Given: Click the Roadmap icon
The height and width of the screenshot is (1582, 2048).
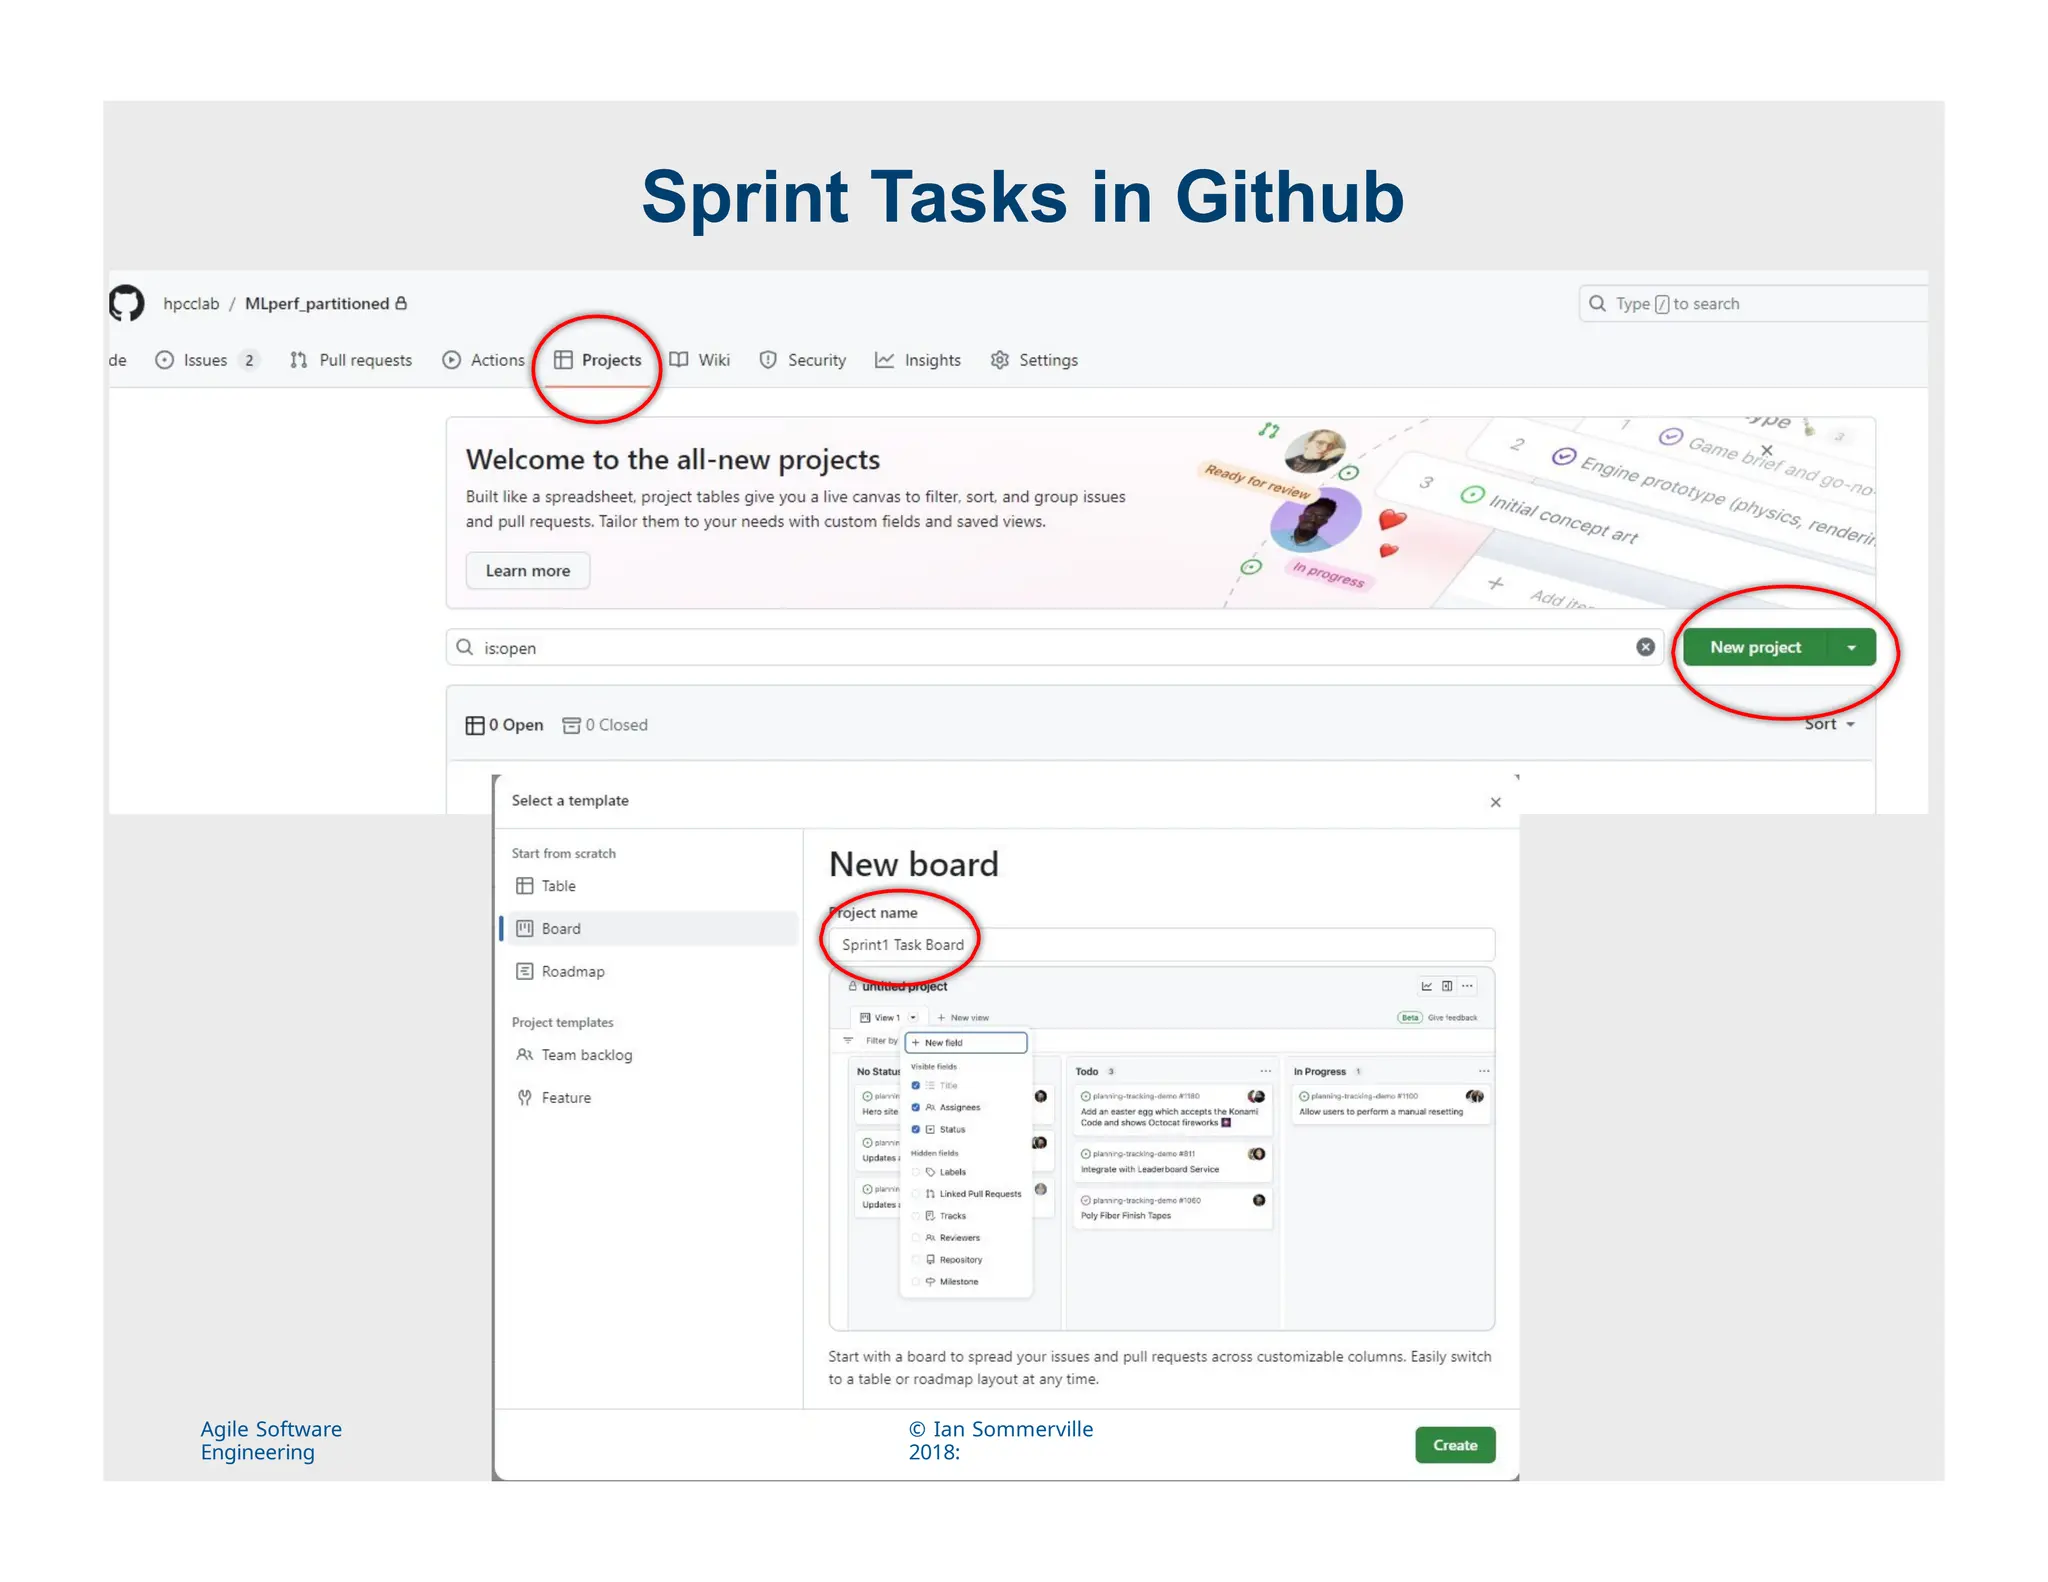Looking at the screenshot, I should (524, 971).
